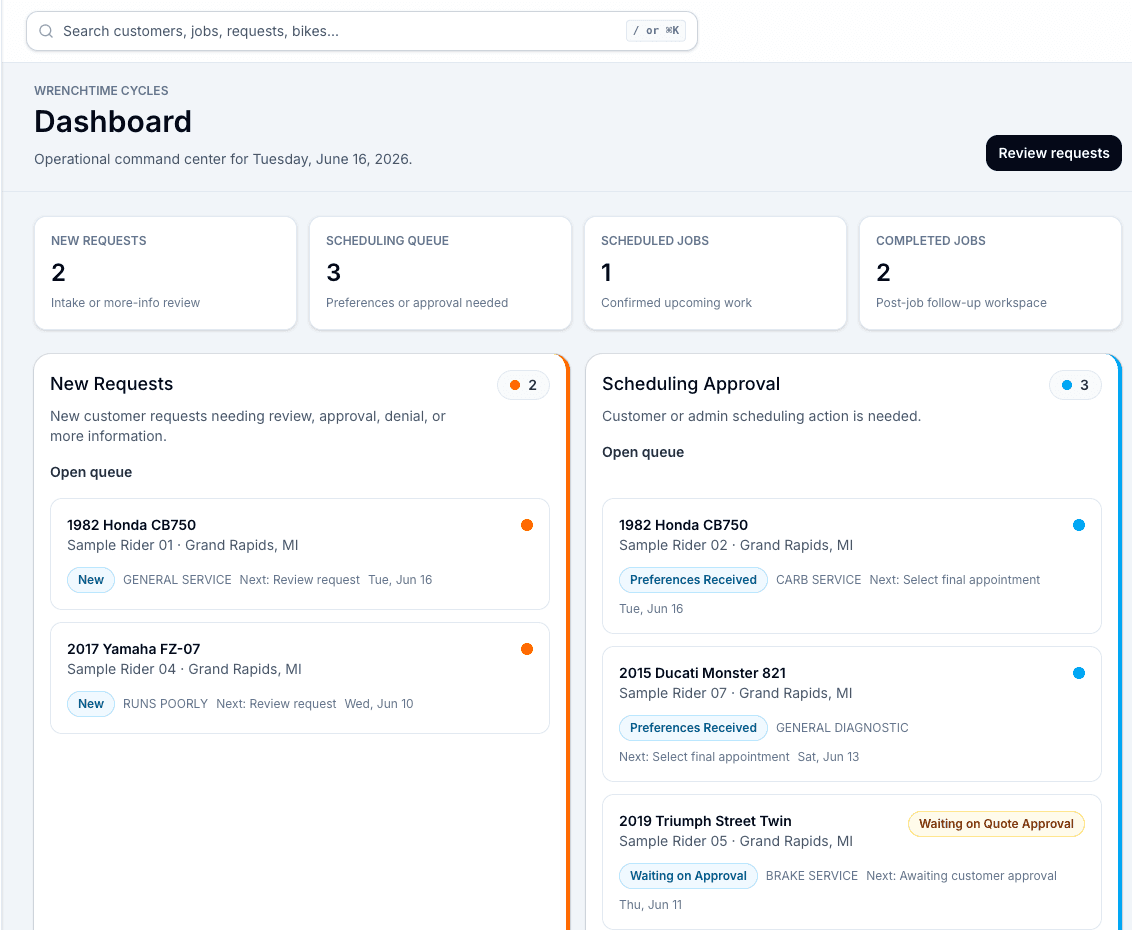The image size is (1132, 930).
Task: Click the Dashboard page heading
Action: coord(113,121)
